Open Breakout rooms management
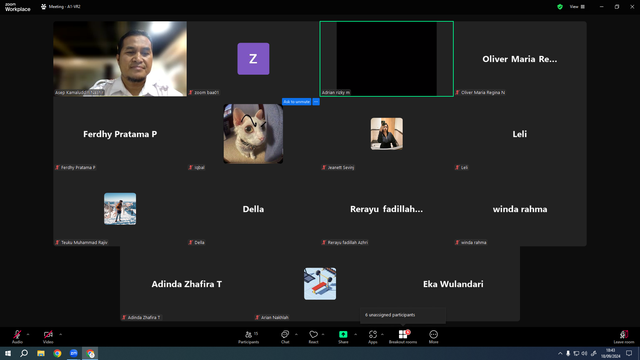 (x=403, y=337)
